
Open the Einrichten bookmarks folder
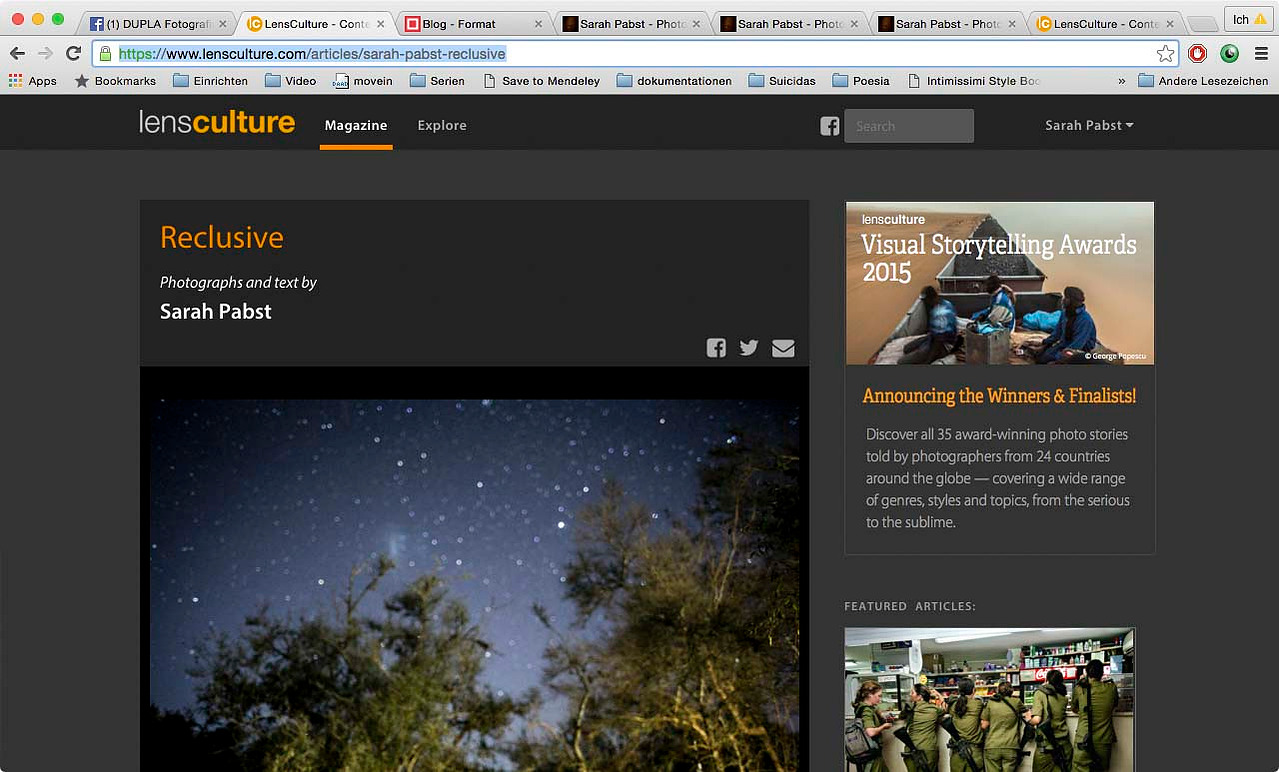point(210,81)
